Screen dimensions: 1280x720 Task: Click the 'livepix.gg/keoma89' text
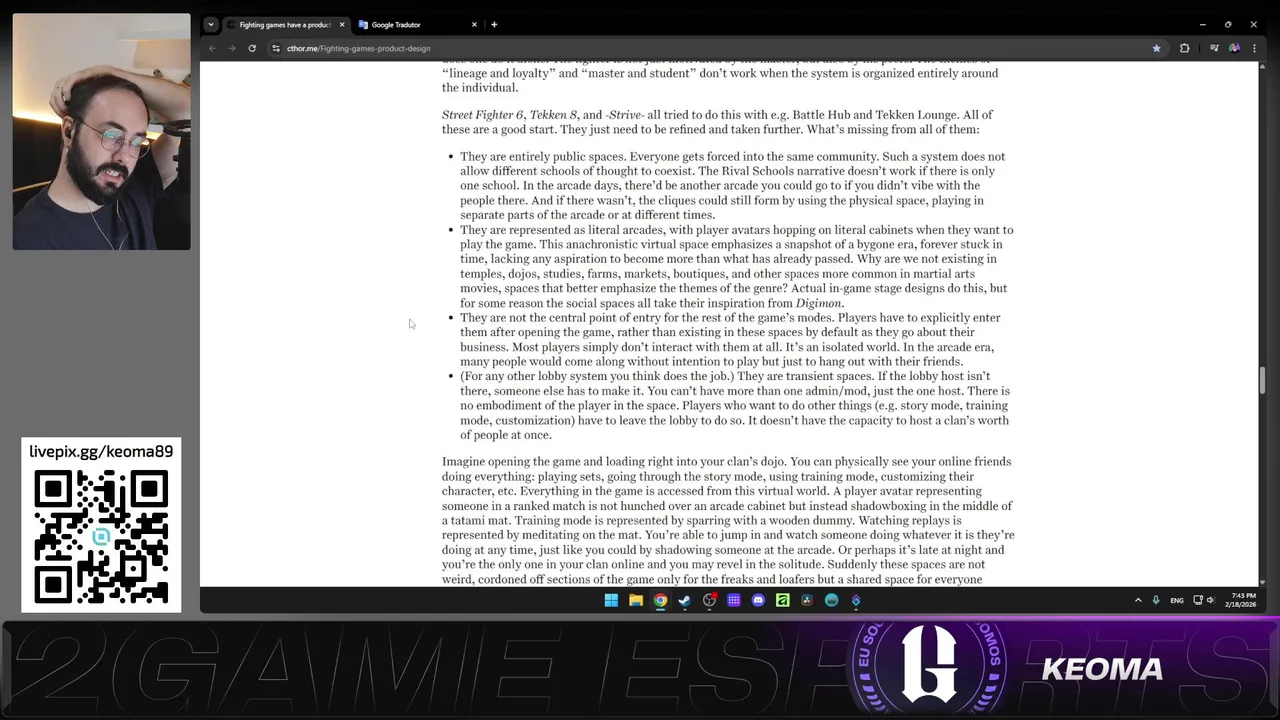[101, 452]
